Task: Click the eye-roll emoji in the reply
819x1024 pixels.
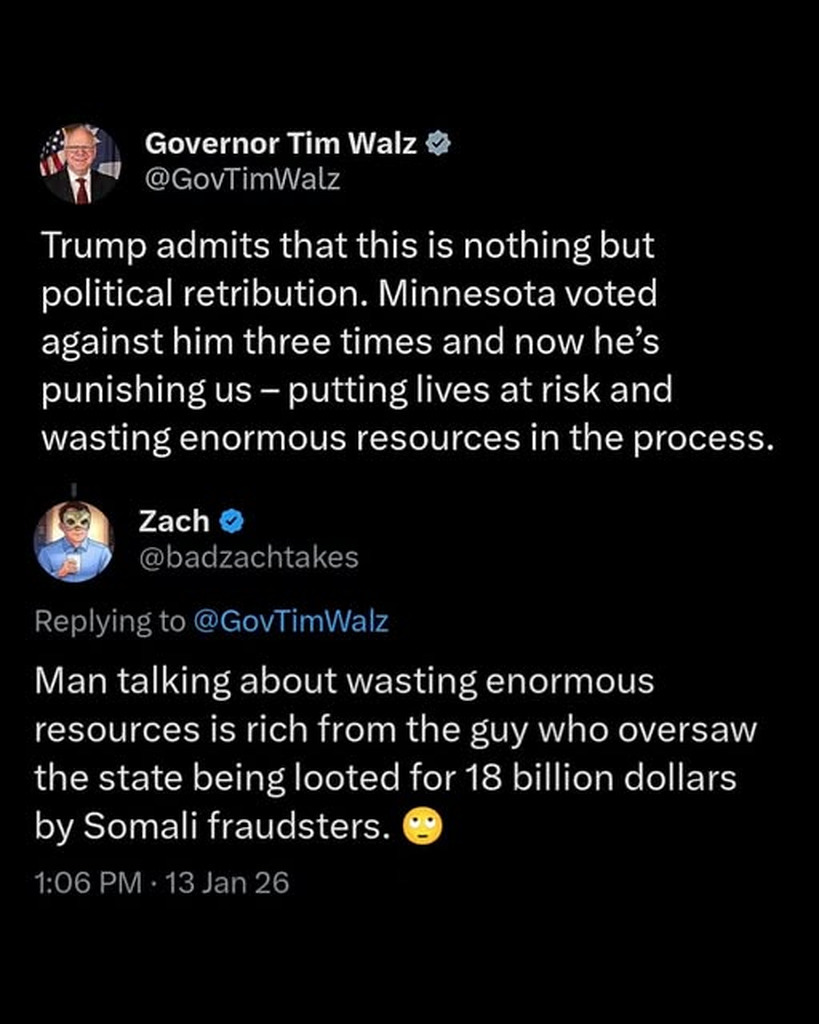Action: coord(421,827)
